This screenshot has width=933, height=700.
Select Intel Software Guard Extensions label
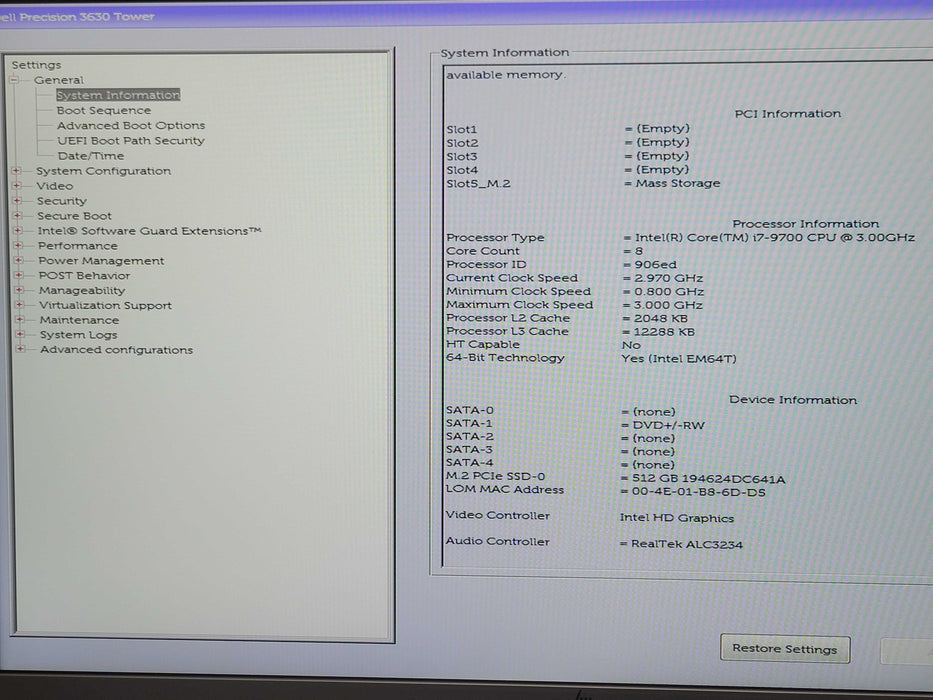point(149,231)
